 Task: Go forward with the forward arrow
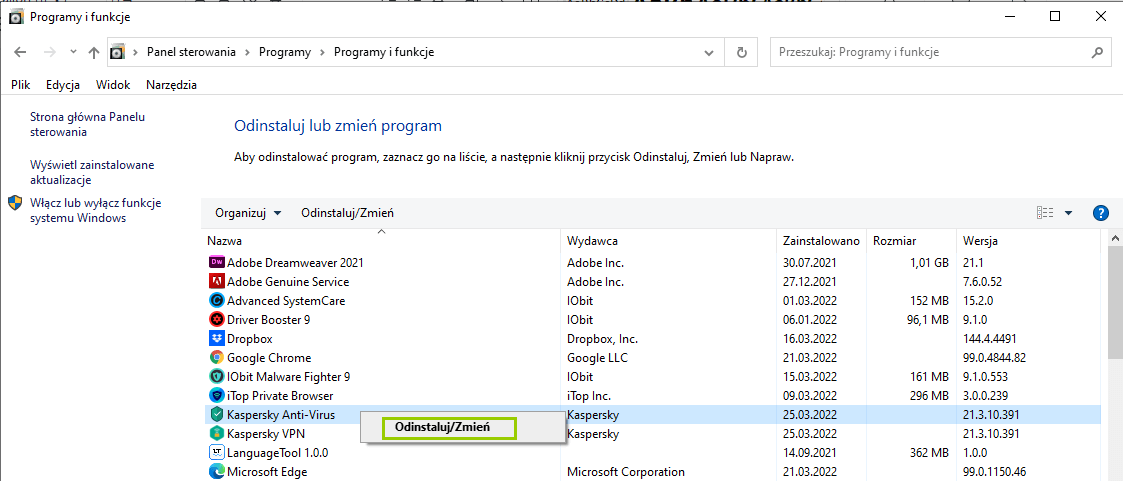[x=49, y=52]
